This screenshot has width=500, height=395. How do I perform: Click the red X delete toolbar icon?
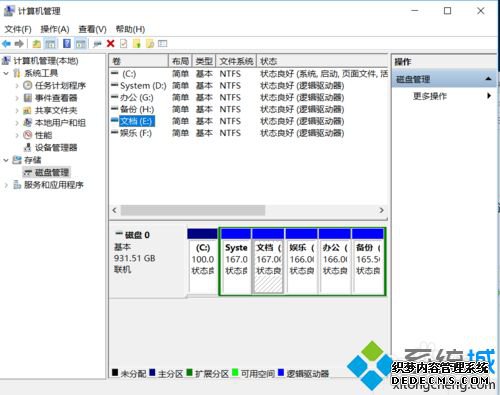(x=111, y=44)
